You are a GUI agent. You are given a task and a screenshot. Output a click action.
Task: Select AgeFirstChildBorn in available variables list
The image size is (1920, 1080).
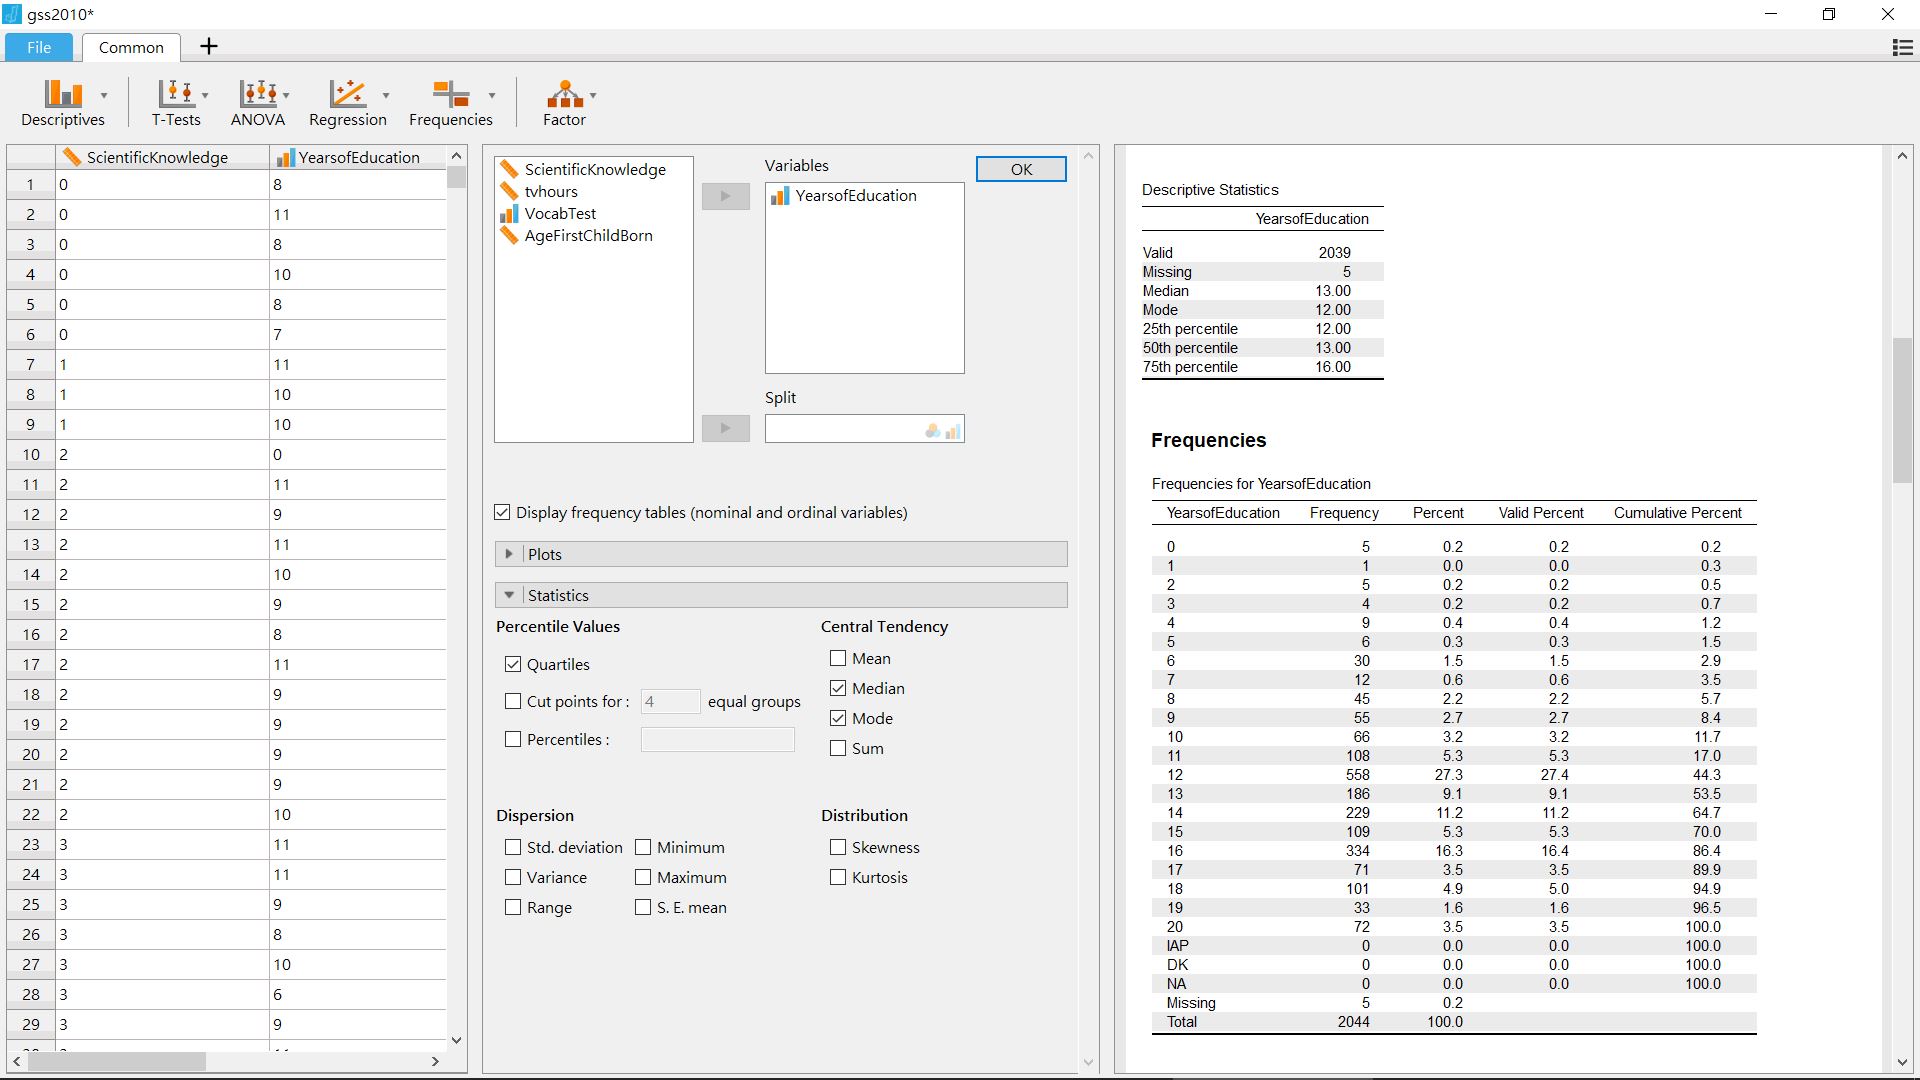[588, 235]
